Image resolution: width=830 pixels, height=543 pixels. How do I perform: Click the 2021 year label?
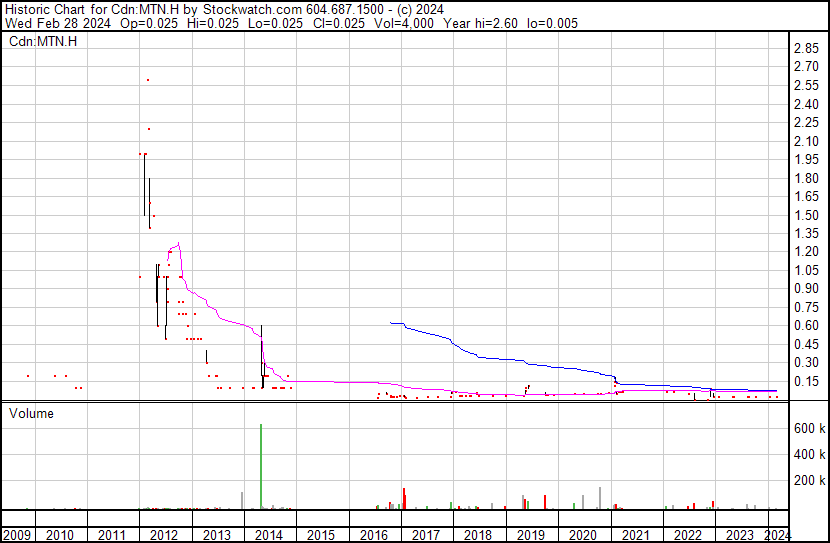point(635,535)
